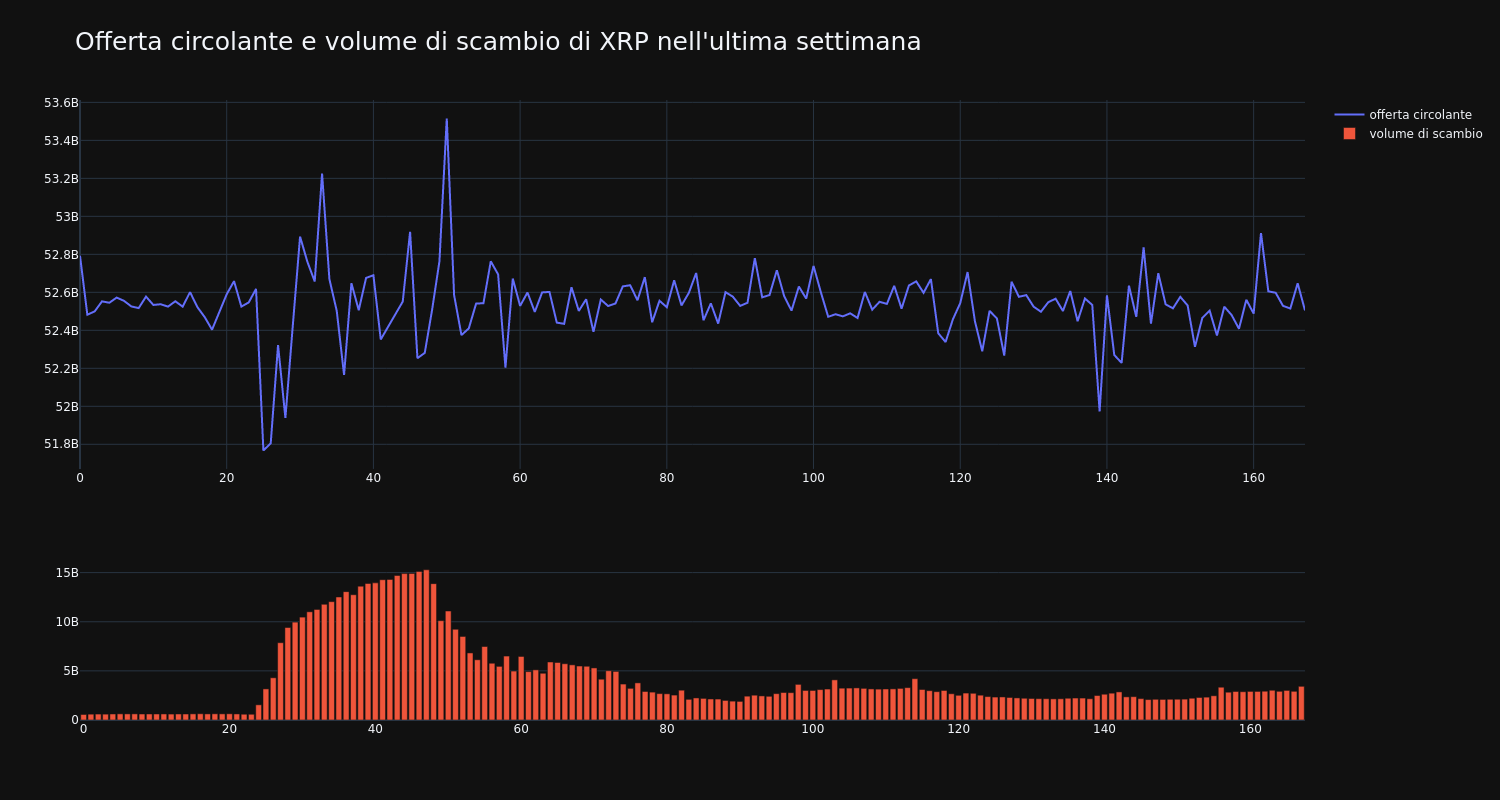Click the 53.6B y-axis label
Screen dimensions: 1500x800
click(x=61, y=102)
